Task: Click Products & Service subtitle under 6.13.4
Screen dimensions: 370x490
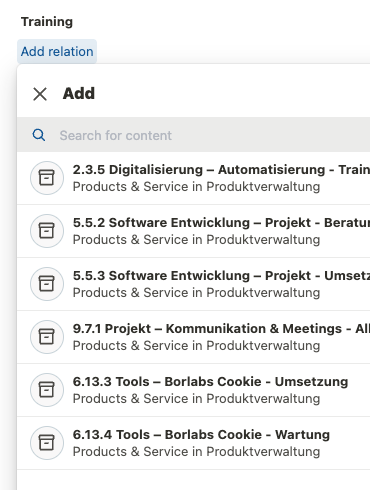Action: tap(196, 452)
